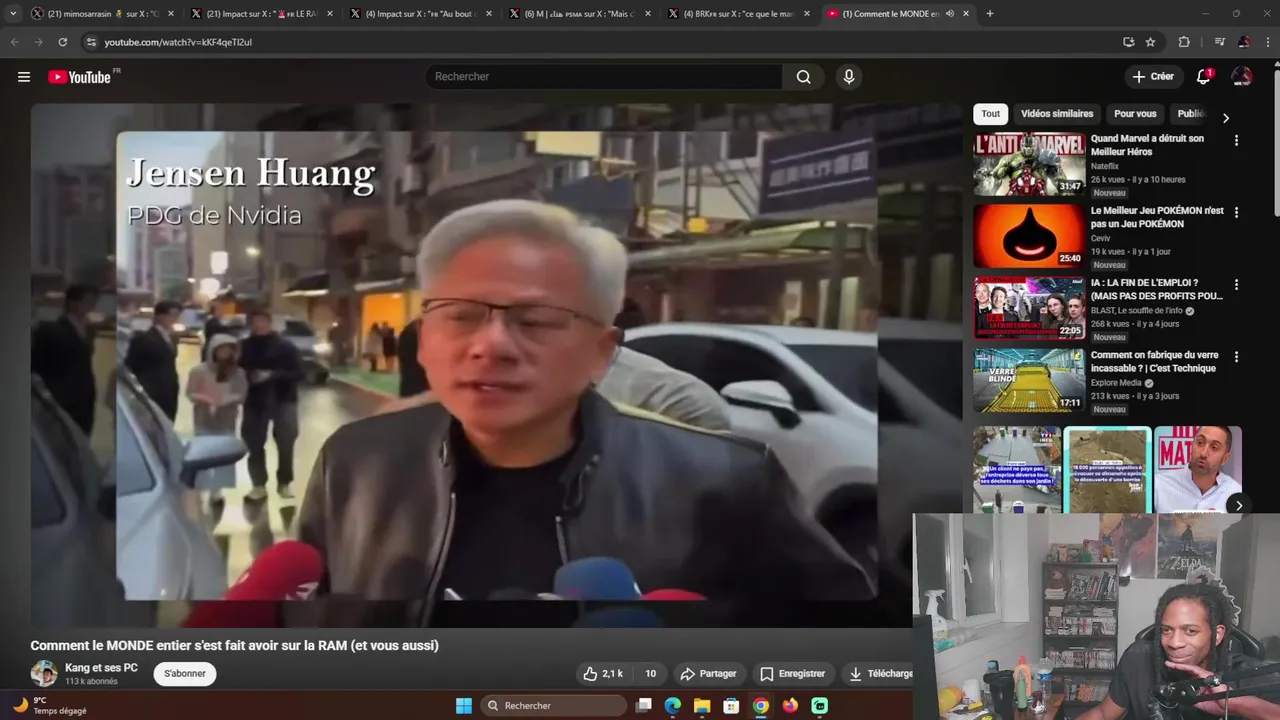Open the account avatar menu
Viewport: 1280px width, 720px height.
click(x=1241, y=77)
